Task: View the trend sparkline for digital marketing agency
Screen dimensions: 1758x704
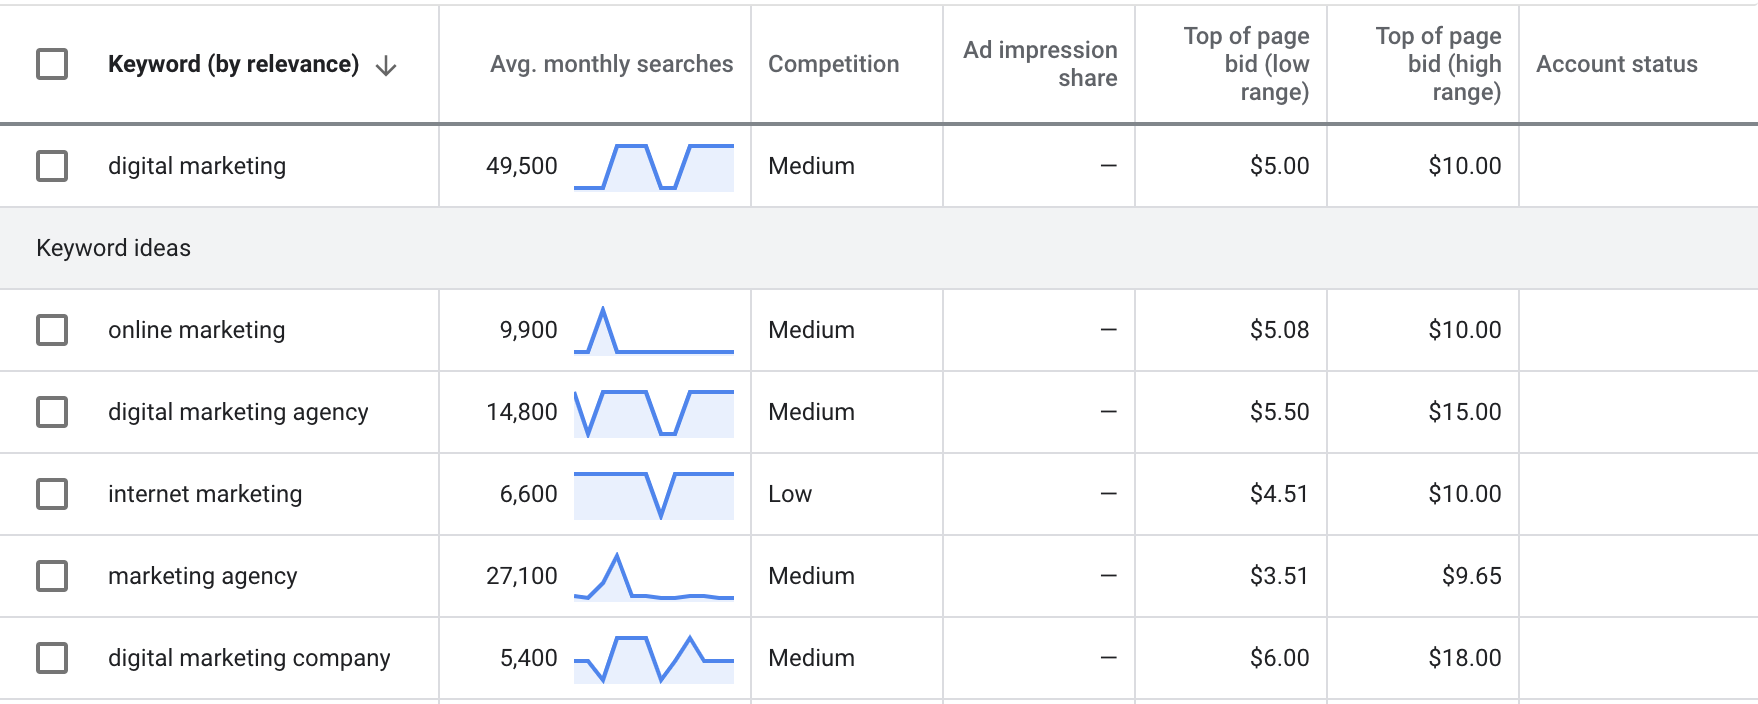Action: click(x=654, y=413)
